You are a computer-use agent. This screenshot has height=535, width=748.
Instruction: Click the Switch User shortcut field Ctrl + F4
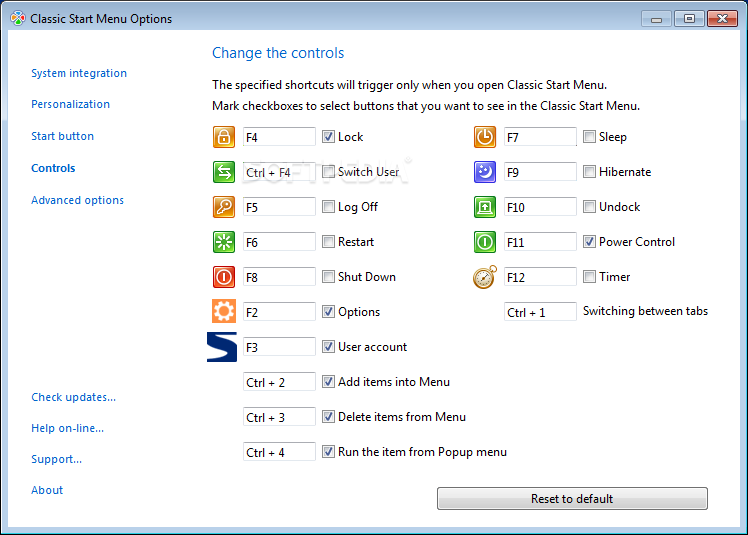point(279,172)
